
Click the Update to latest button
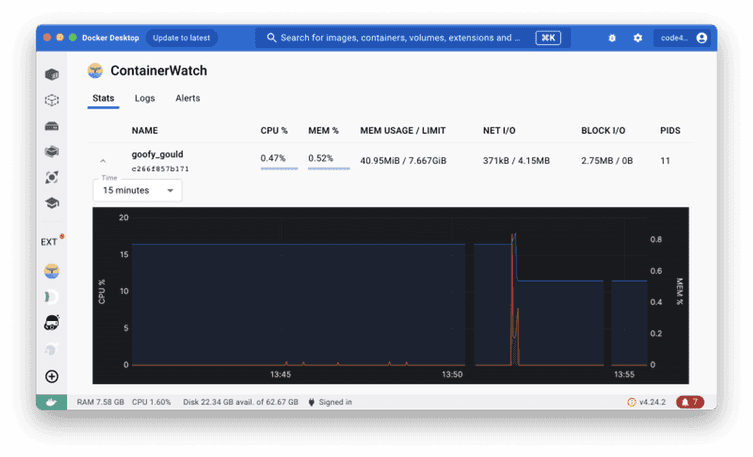[181, 38]
